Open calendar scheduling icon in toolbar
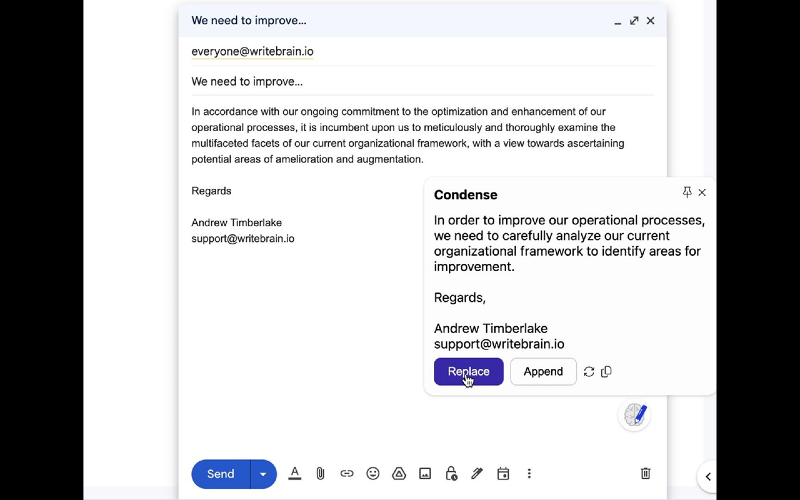 point(503,474)
